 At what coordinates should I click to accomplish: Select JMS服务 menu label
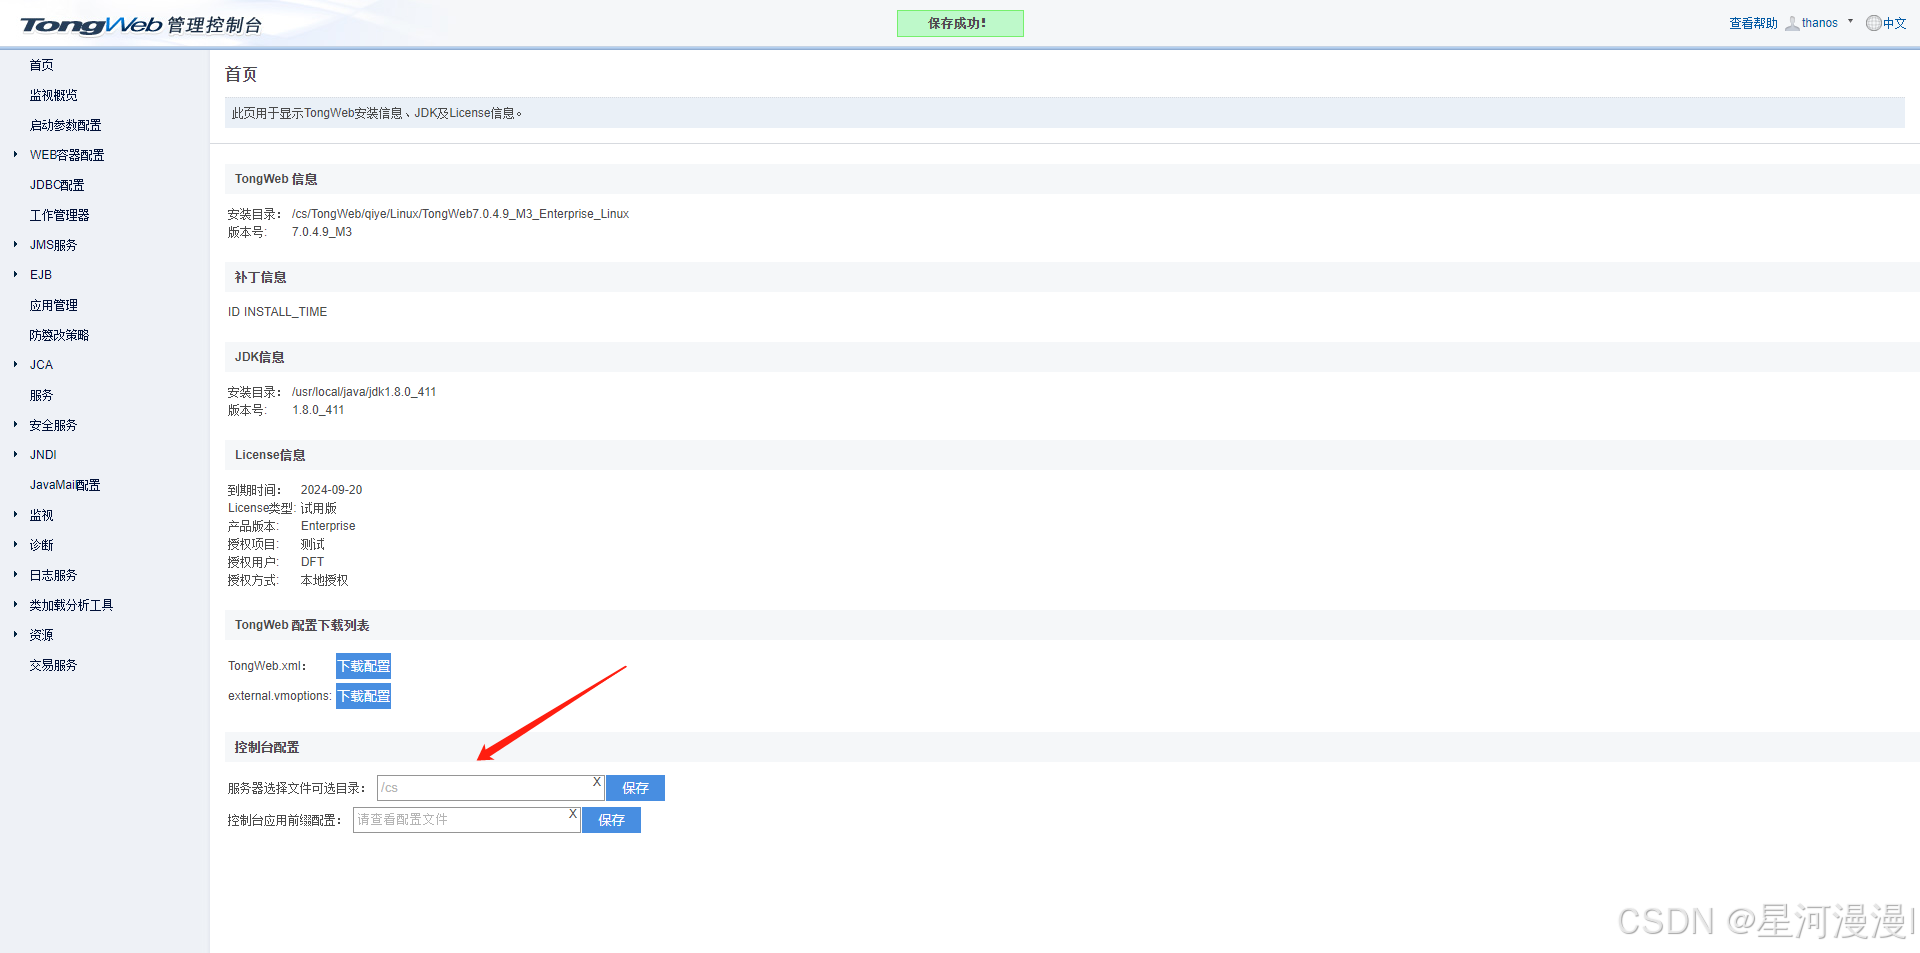click(x=53, y=245)
